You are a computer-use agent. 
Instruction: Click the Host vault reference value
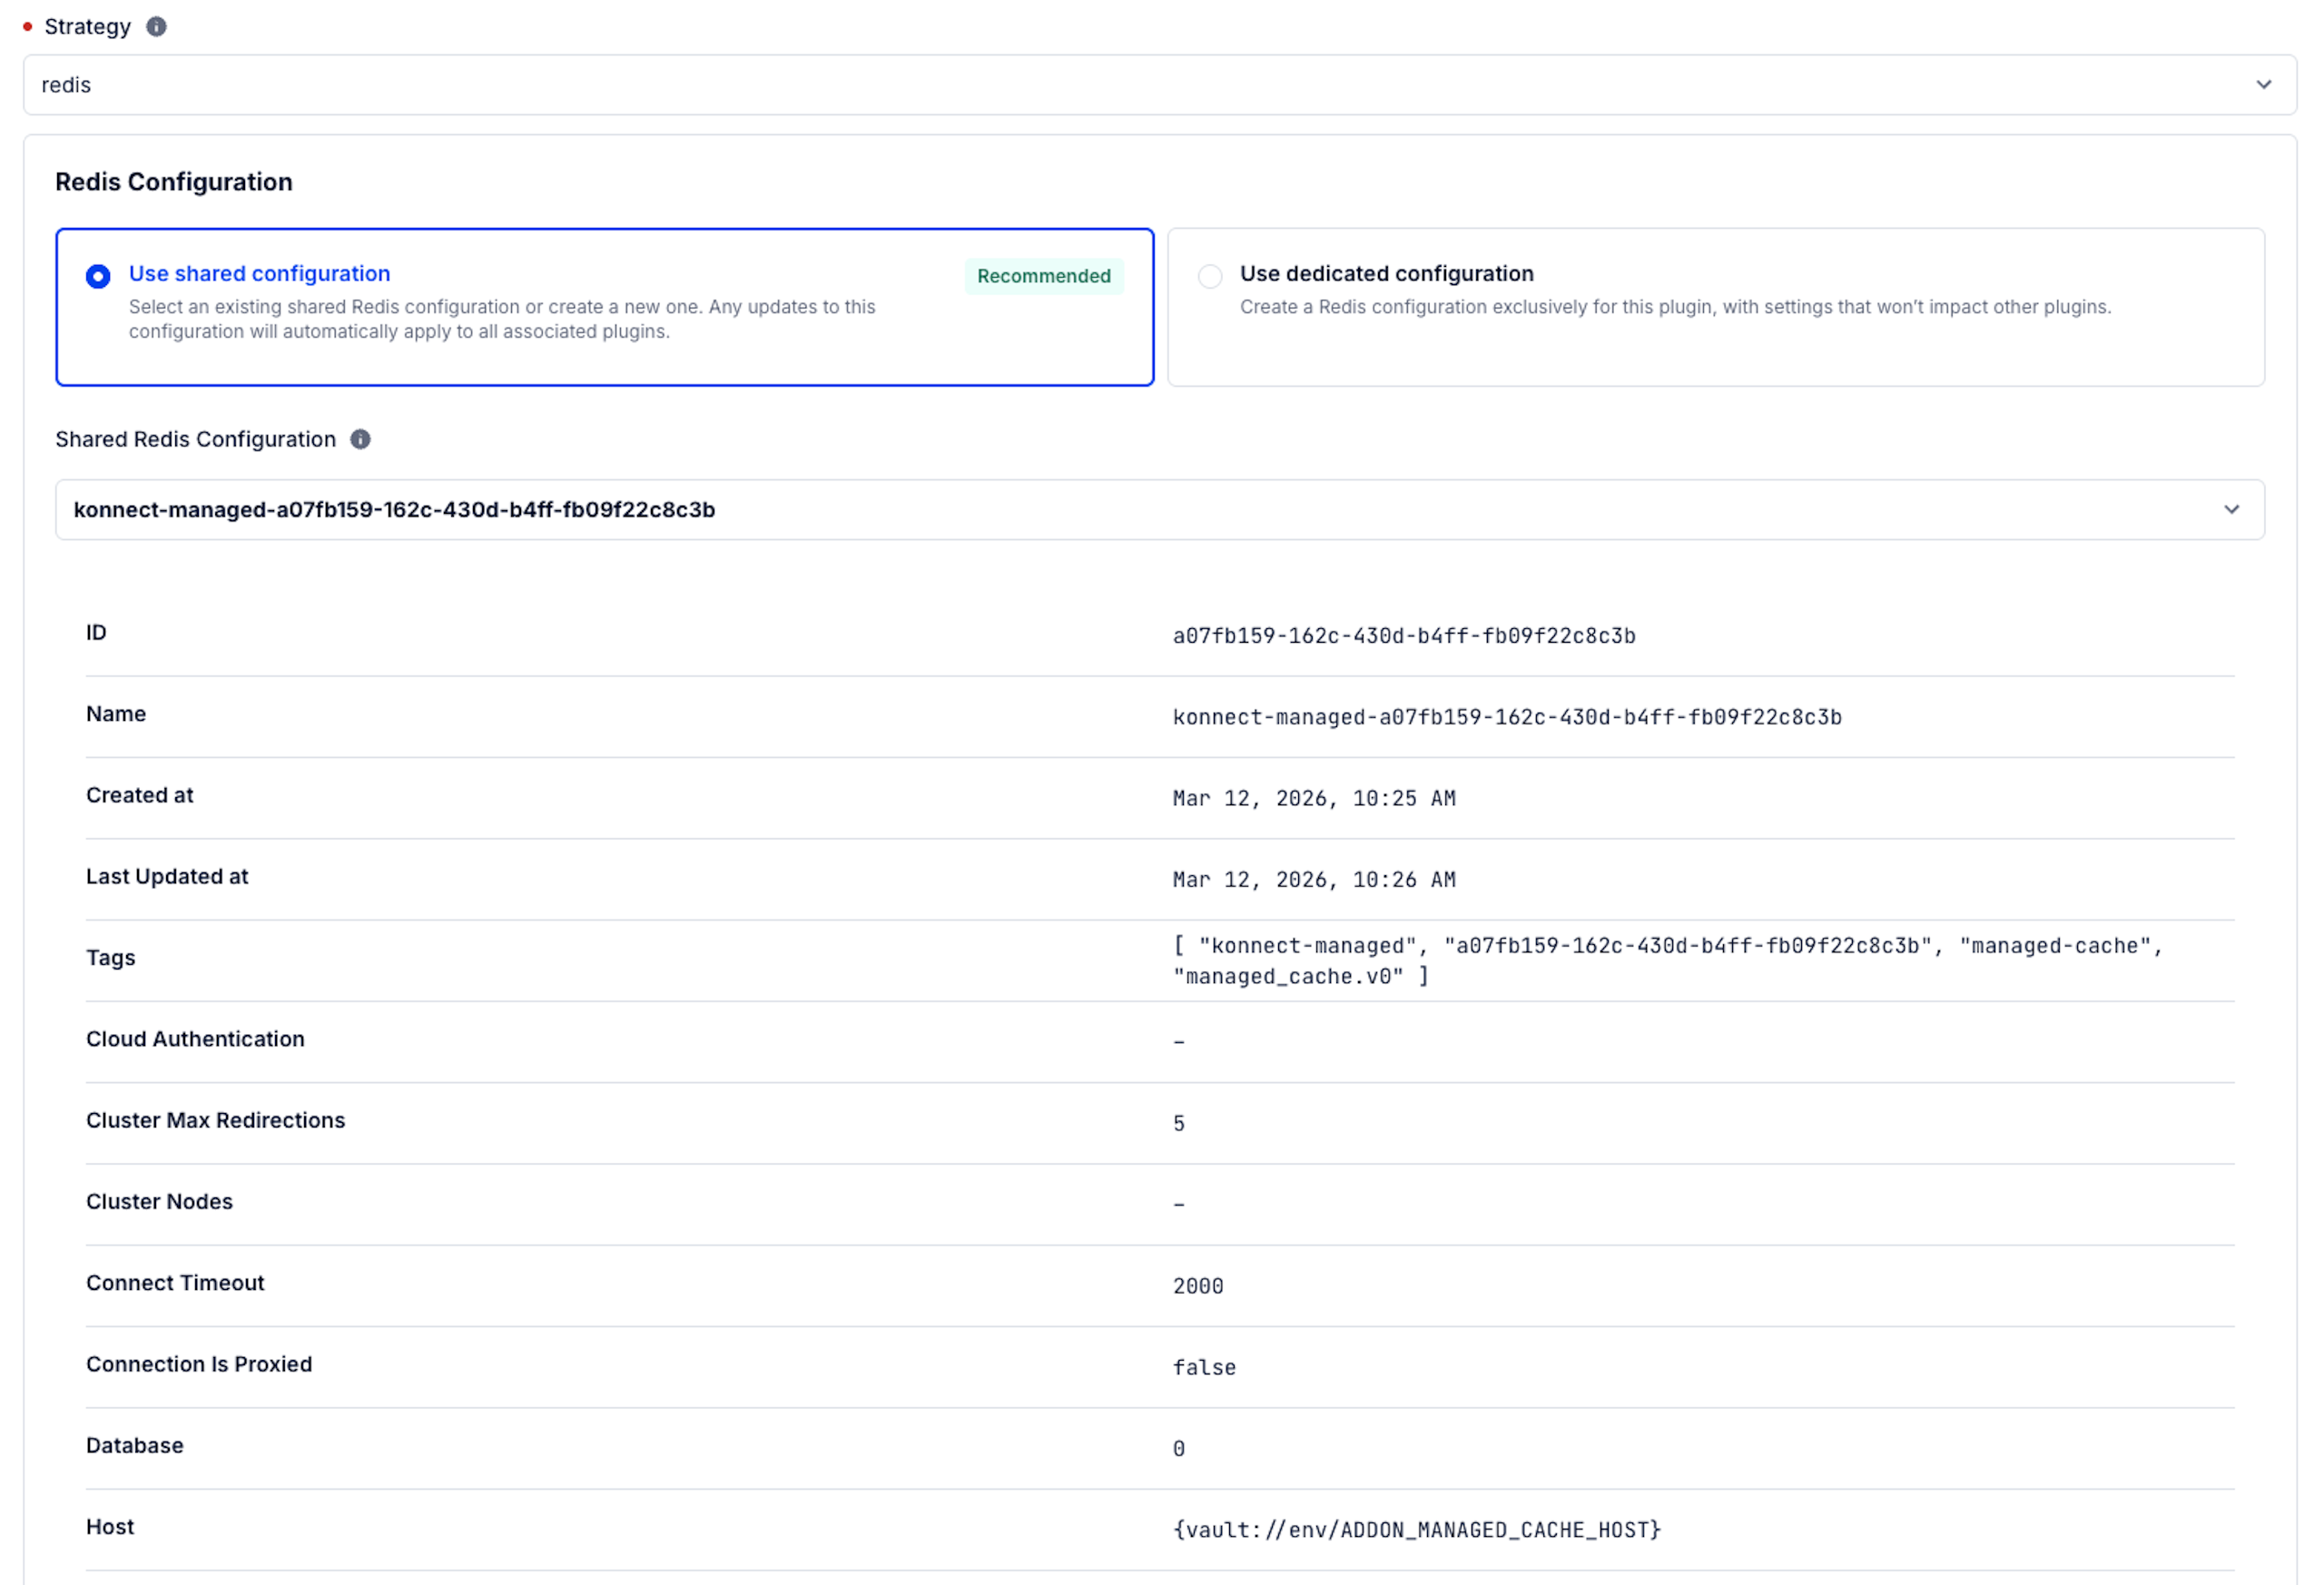pyautogui.click(x=1416, y=1530)
